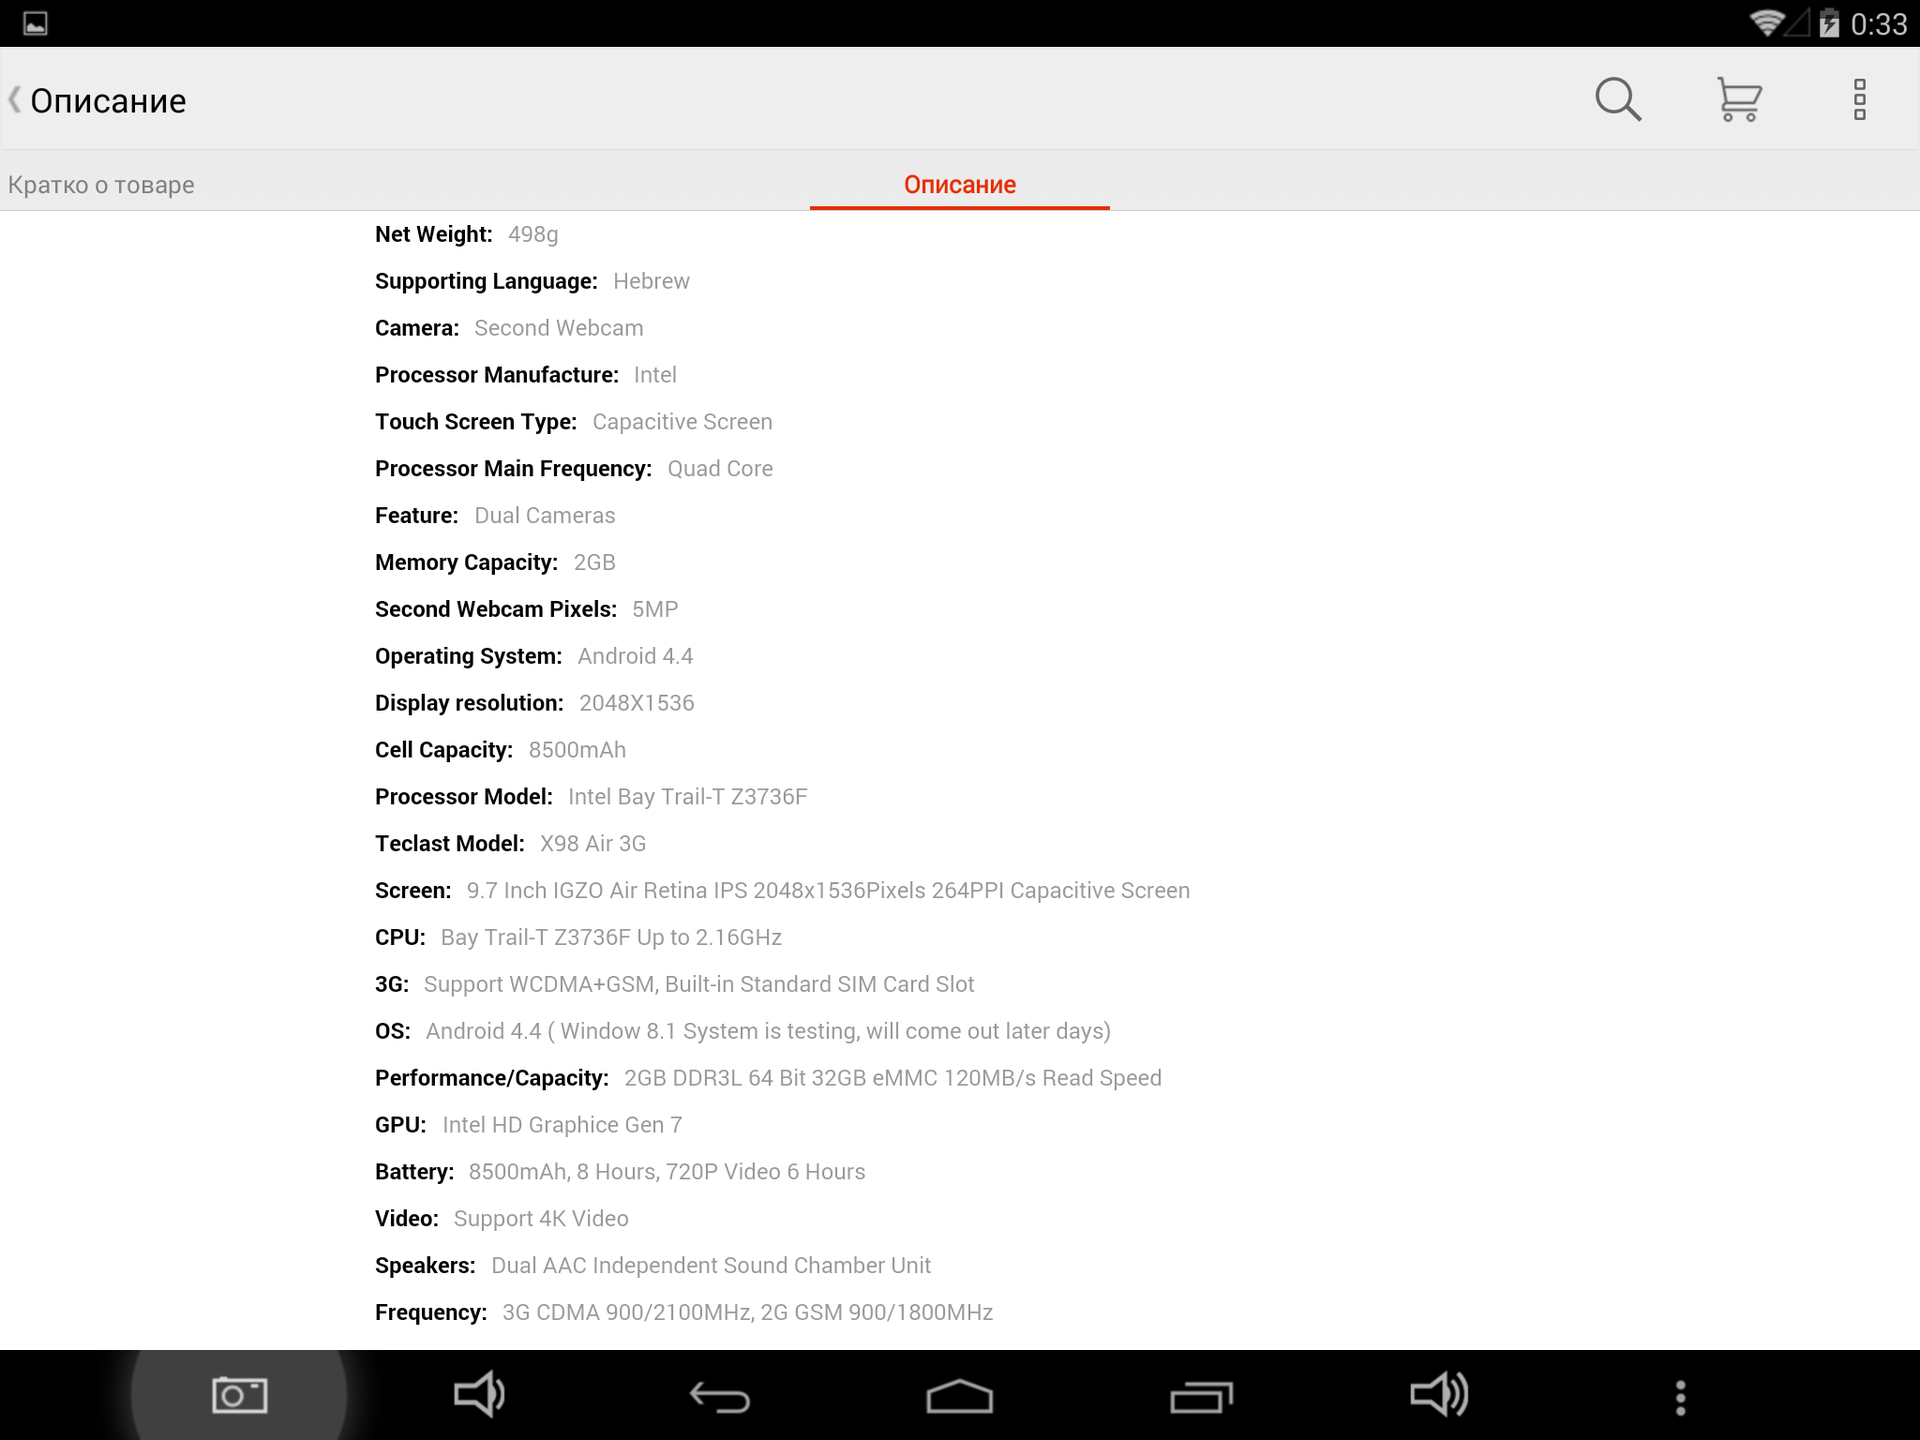Tap the Wi-Fi status icon
Viewport: 1920px width, 1440px height.
[x=1767, y=23]
